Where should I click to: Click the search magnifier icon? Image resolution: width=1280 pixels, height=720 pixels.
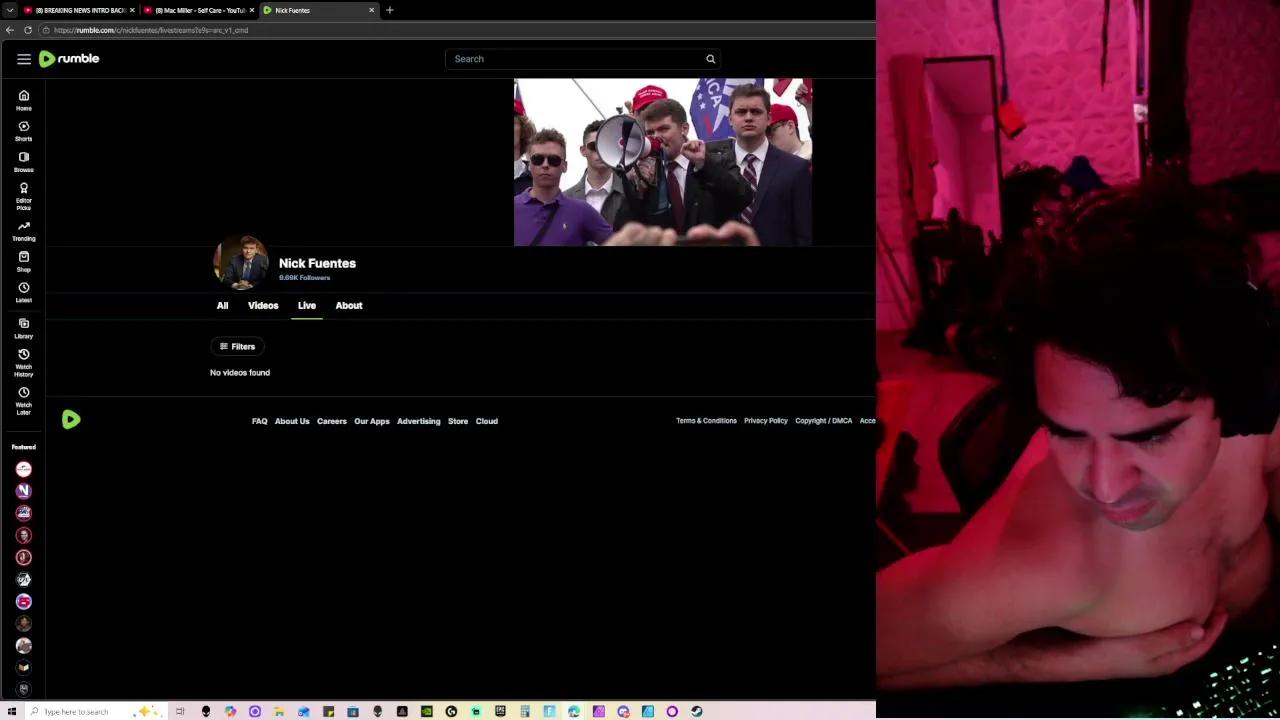pos(711,59)
